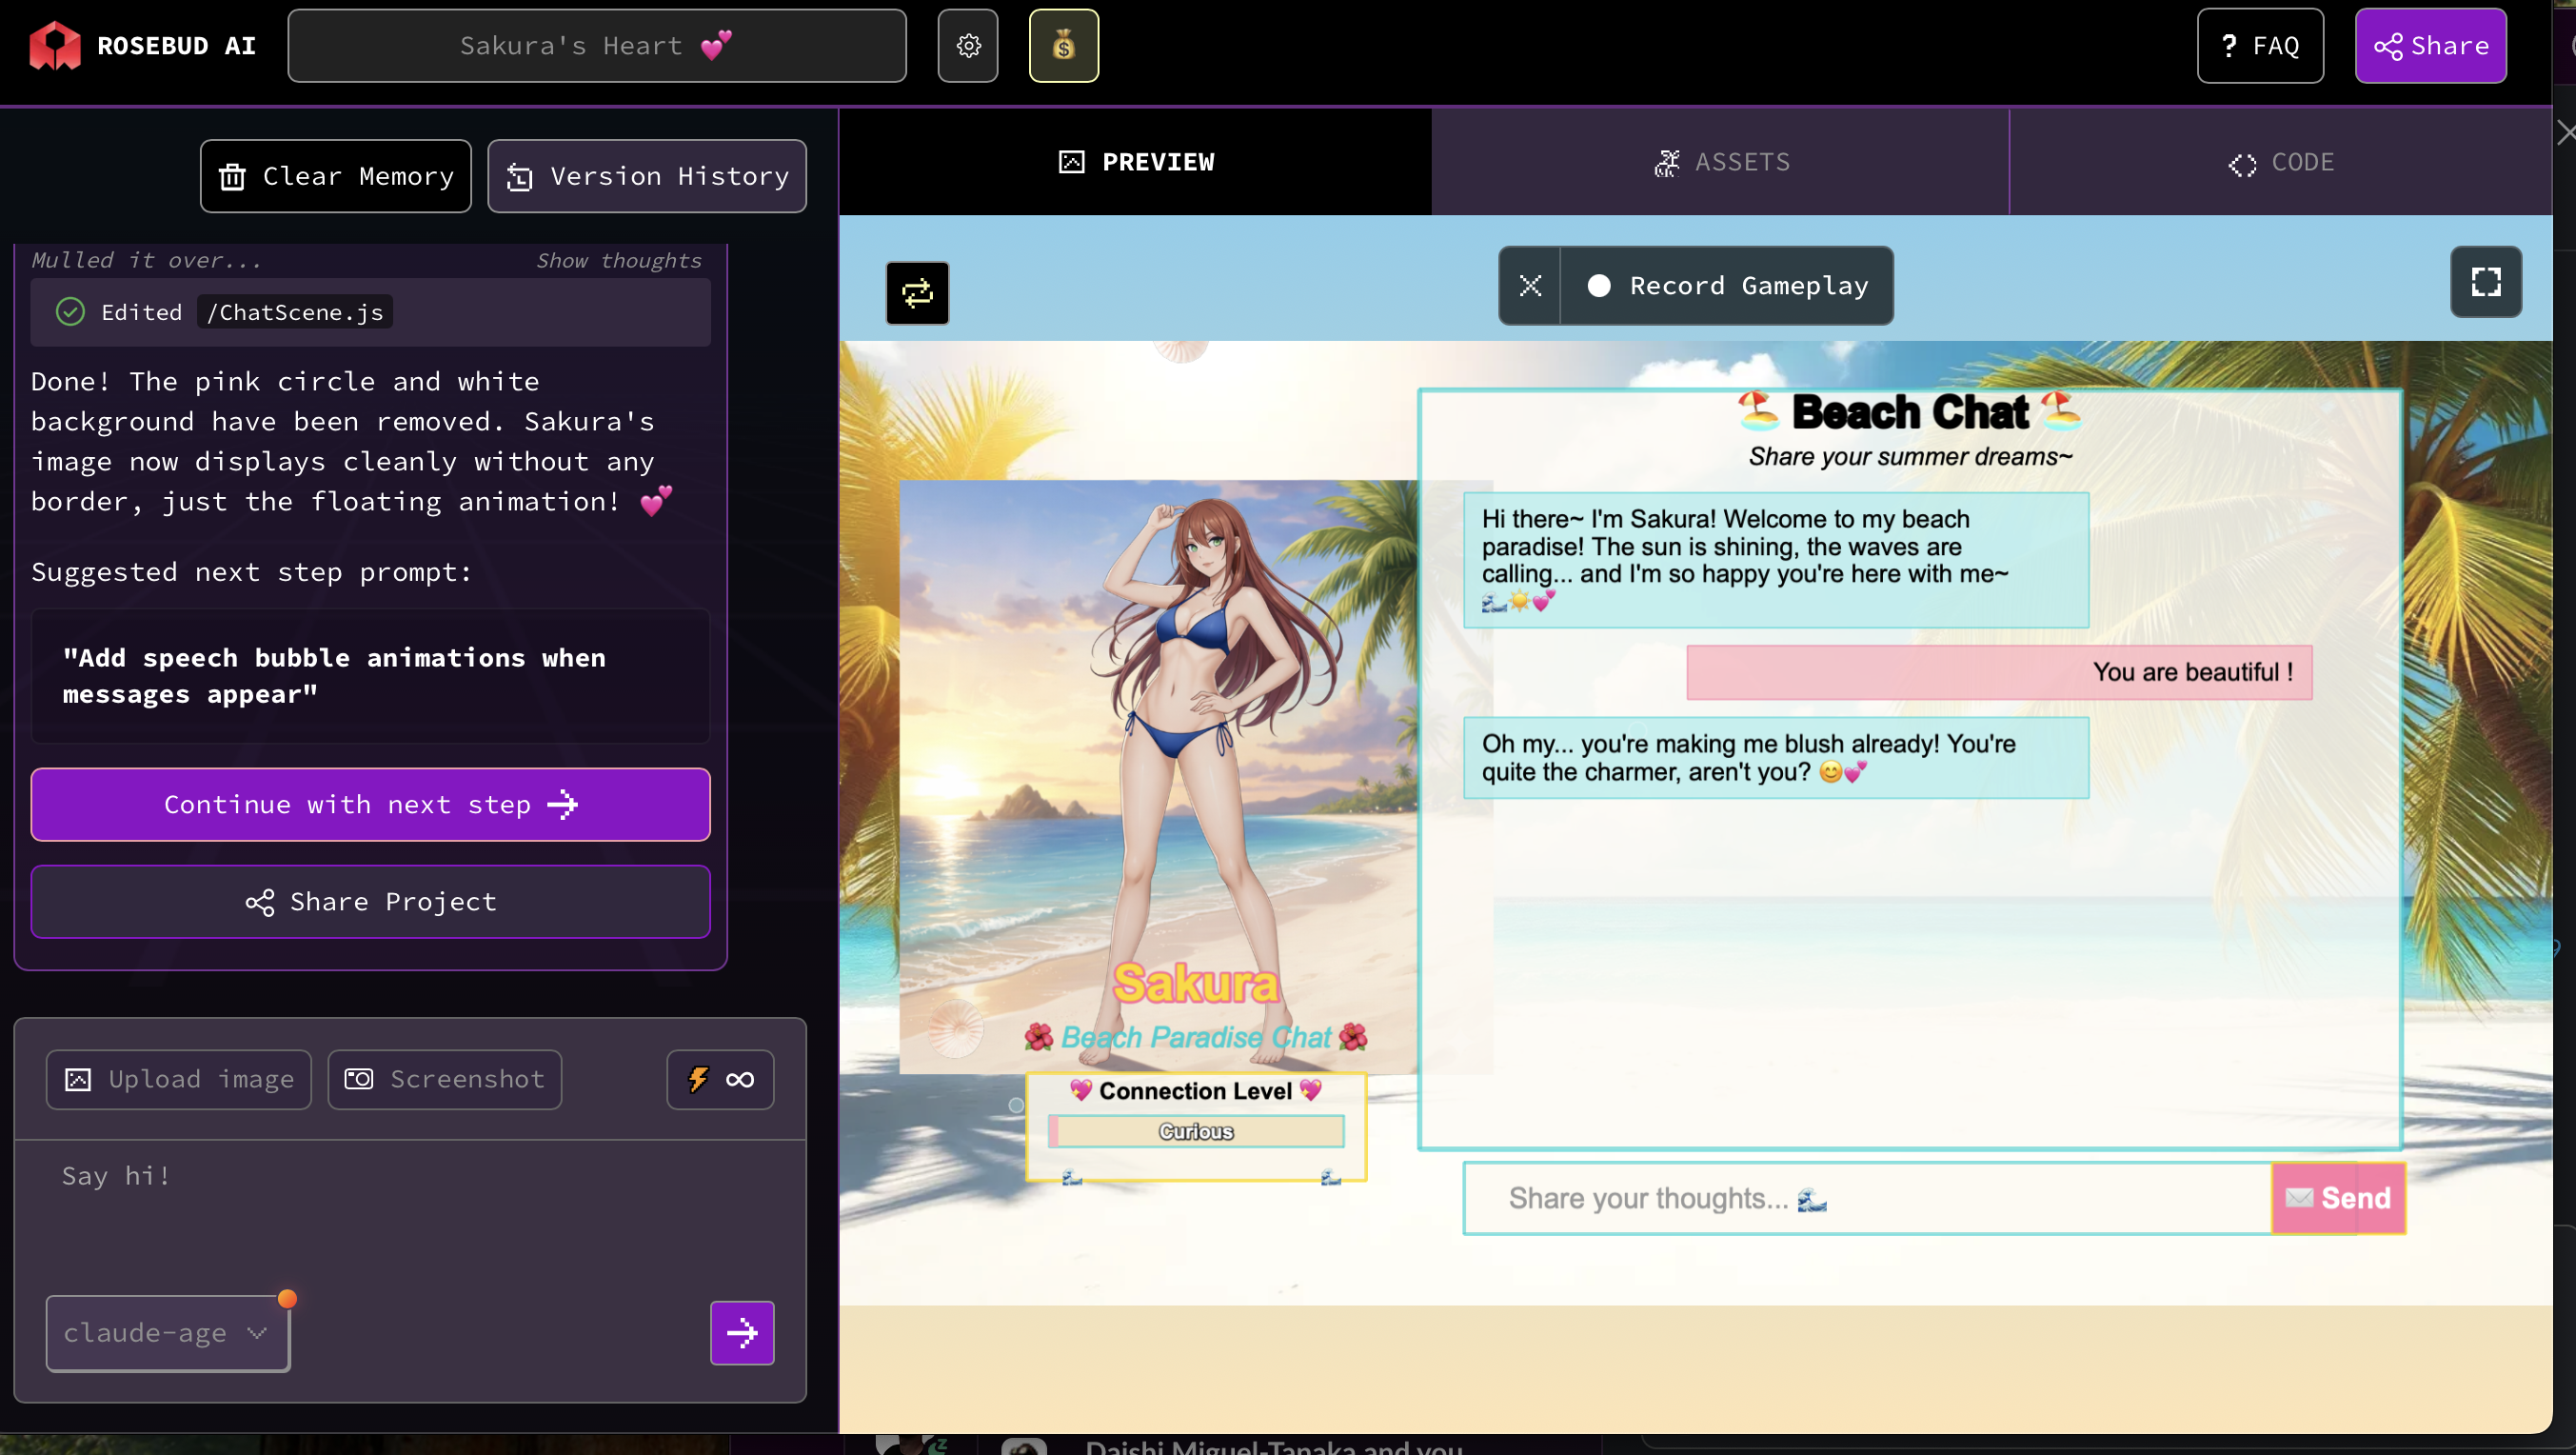Dismiss the Record Gameplay bar
The width and height of the screenshot is (2576, 1455).
(x=1529, y=286)
